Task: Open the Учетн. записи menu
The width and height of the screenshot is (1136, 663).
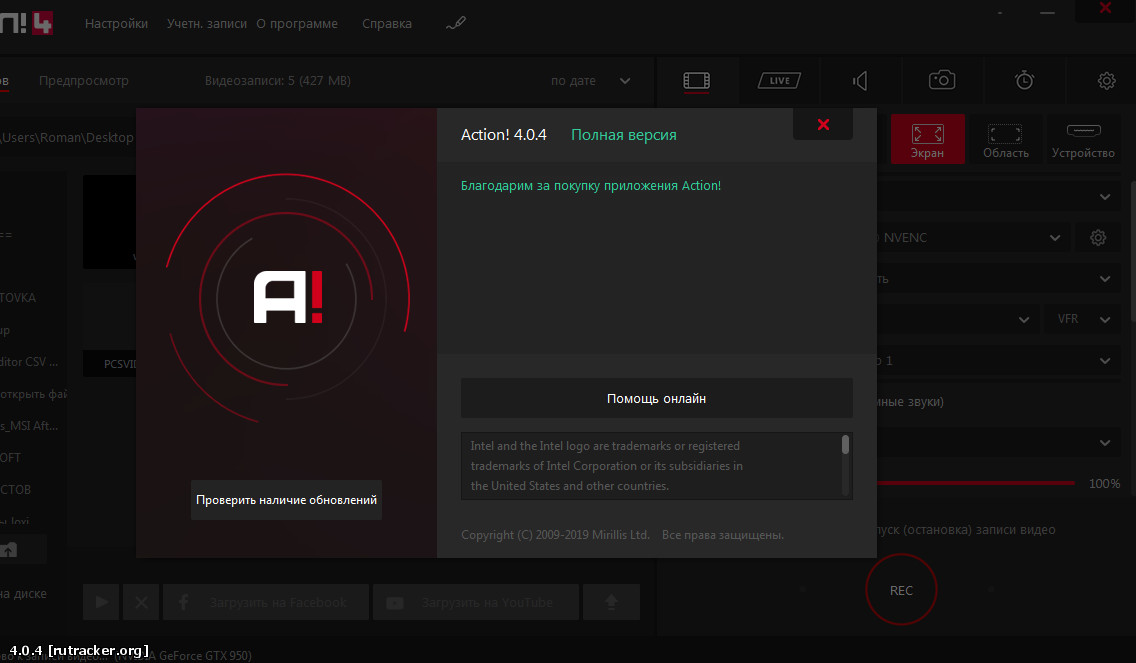Action: pos(206,23)
